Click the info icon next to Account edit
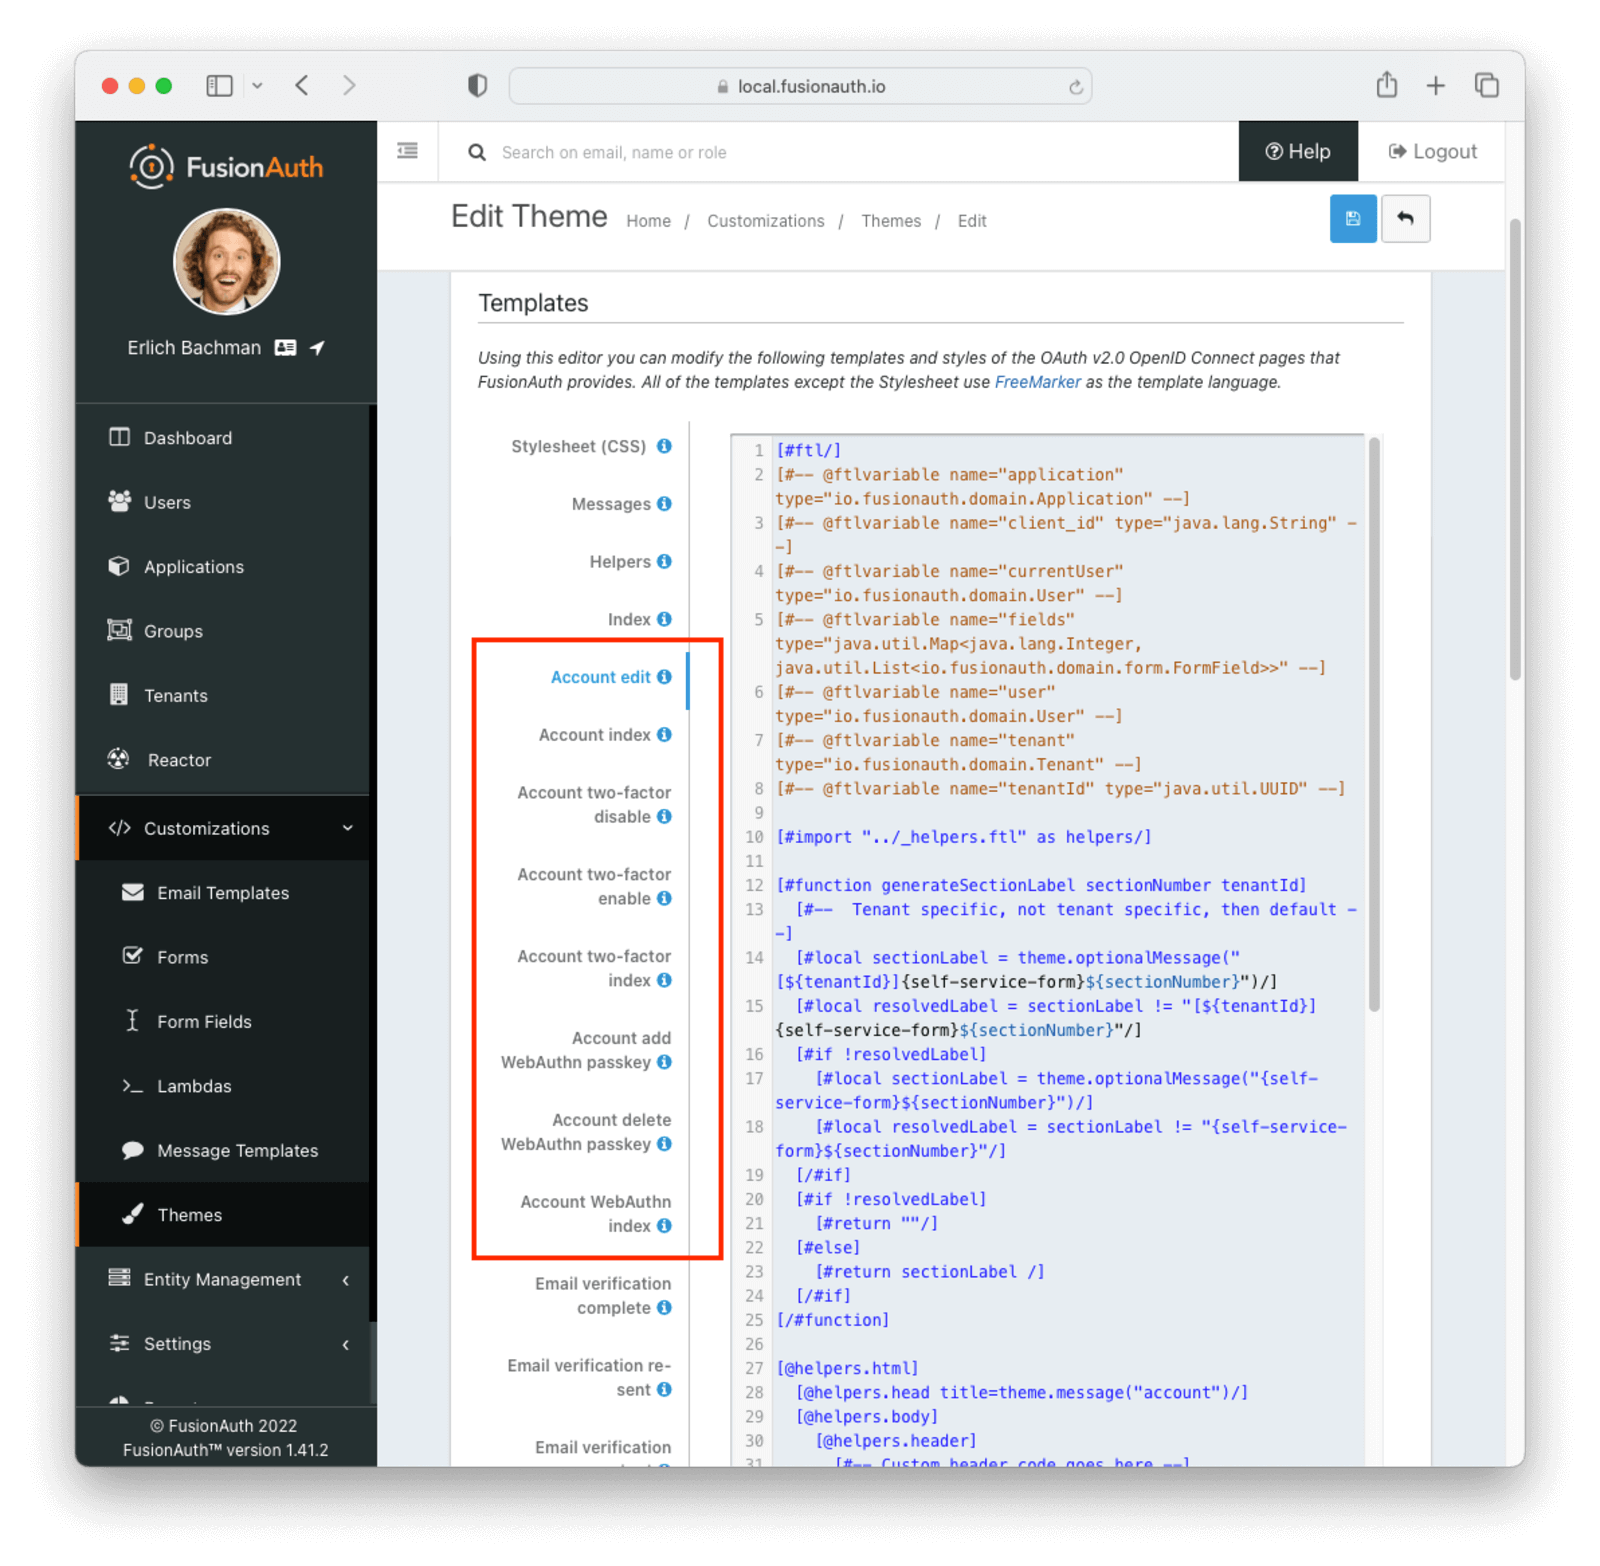 [664, 677]
